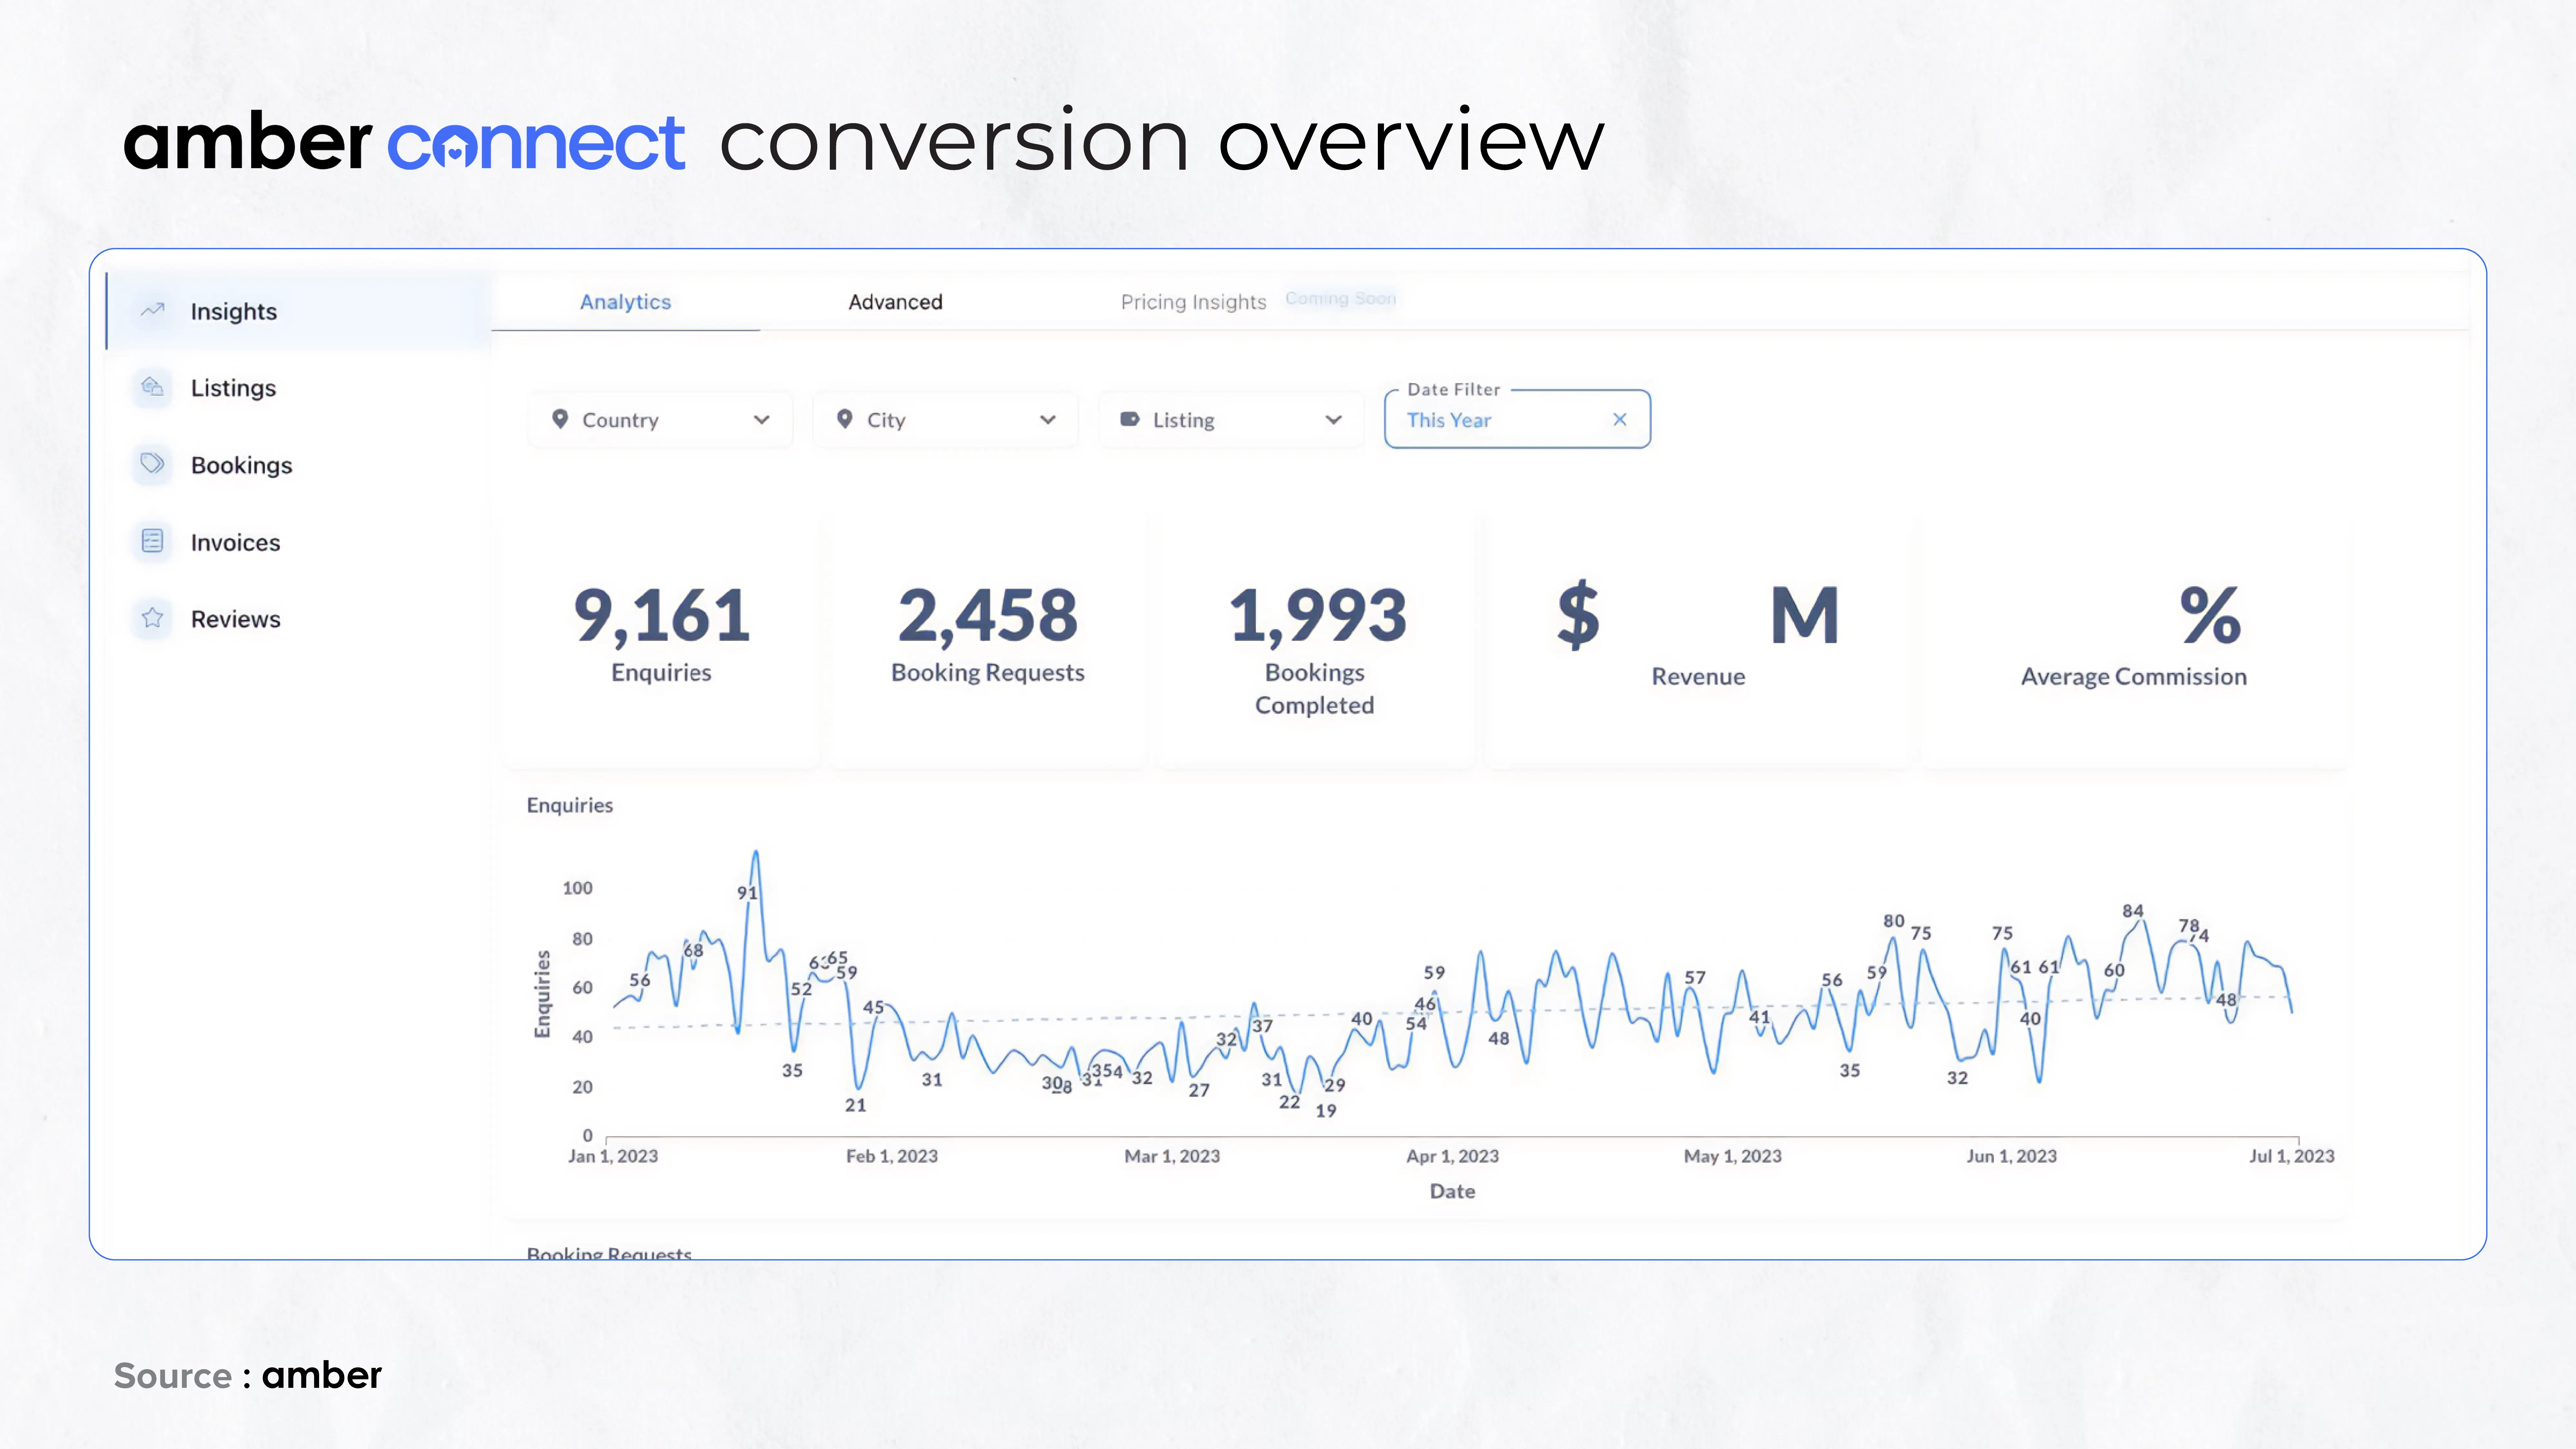Click the May 1, 2023 axis label
The image size is (2576, 1449).
coord(1733,1156)
